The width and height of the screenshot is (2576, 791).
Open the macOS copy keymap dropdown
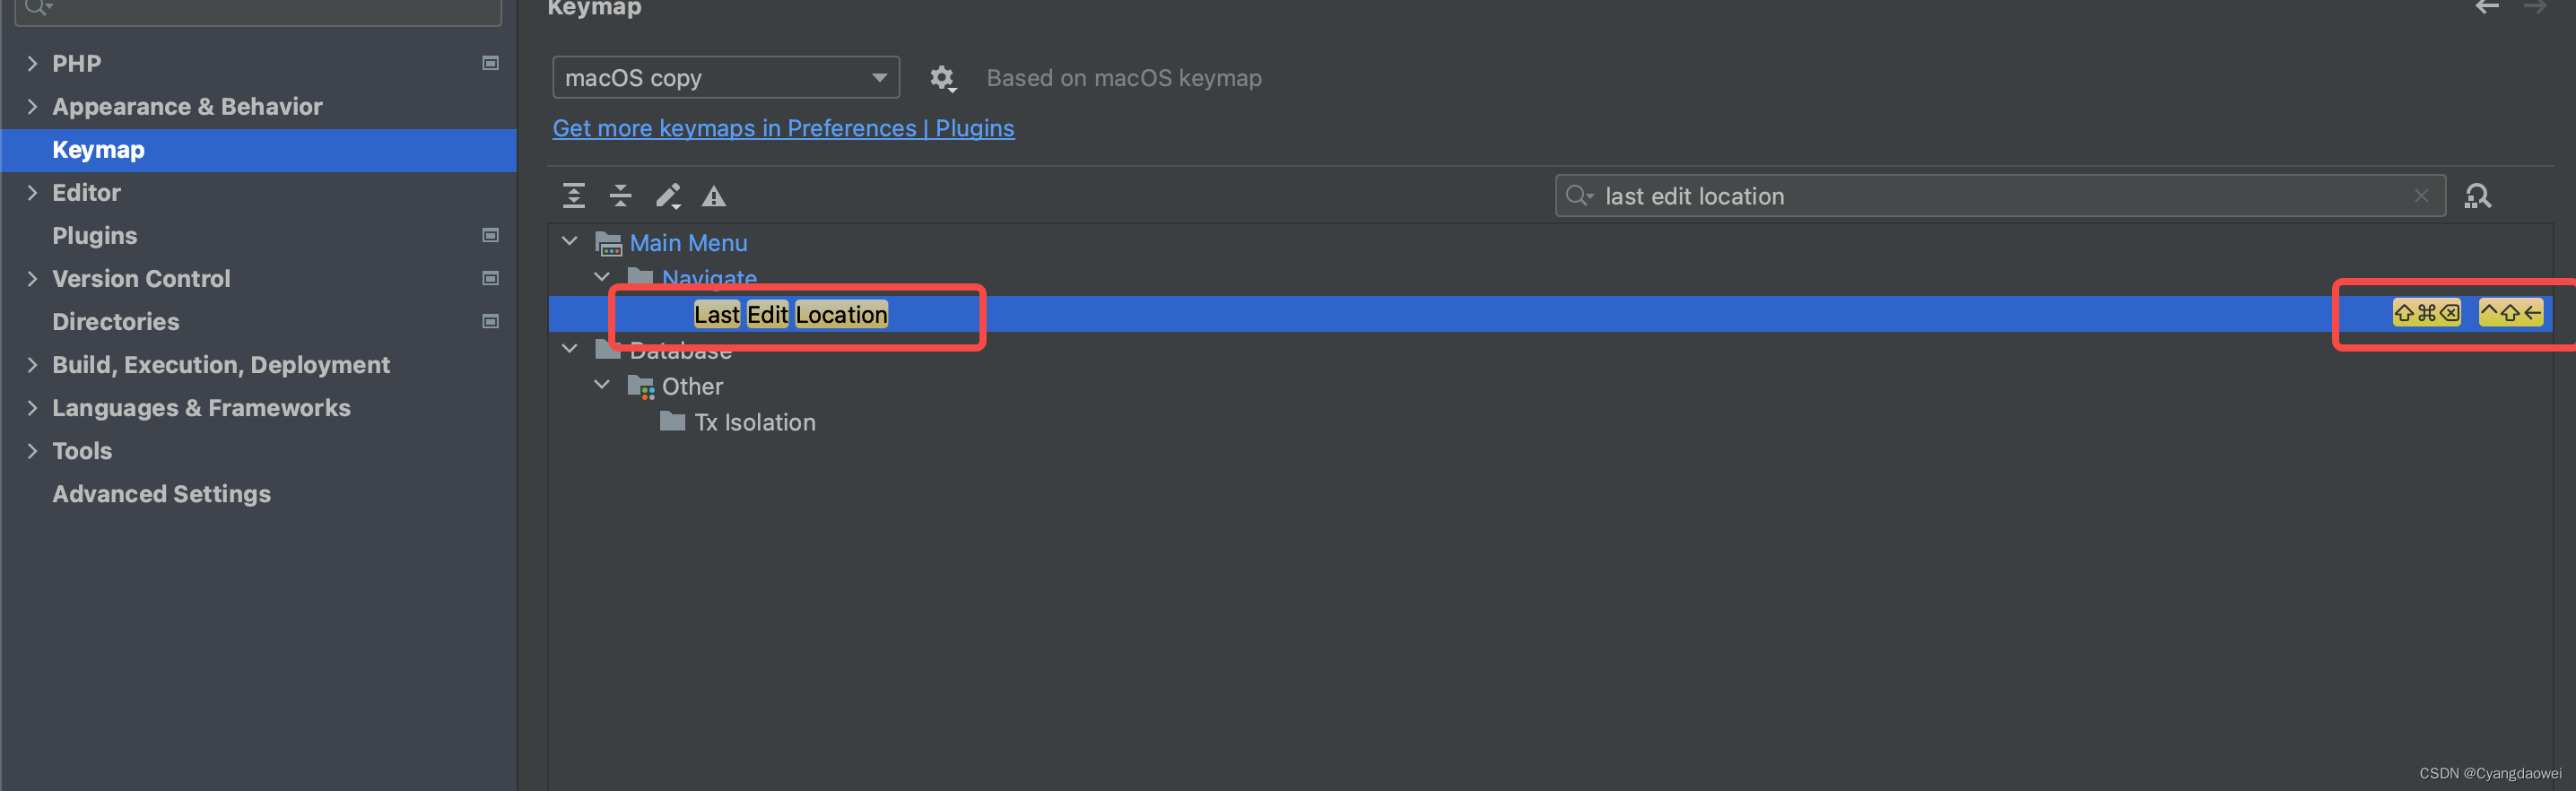pyautogui.click(x=726, y=78)
